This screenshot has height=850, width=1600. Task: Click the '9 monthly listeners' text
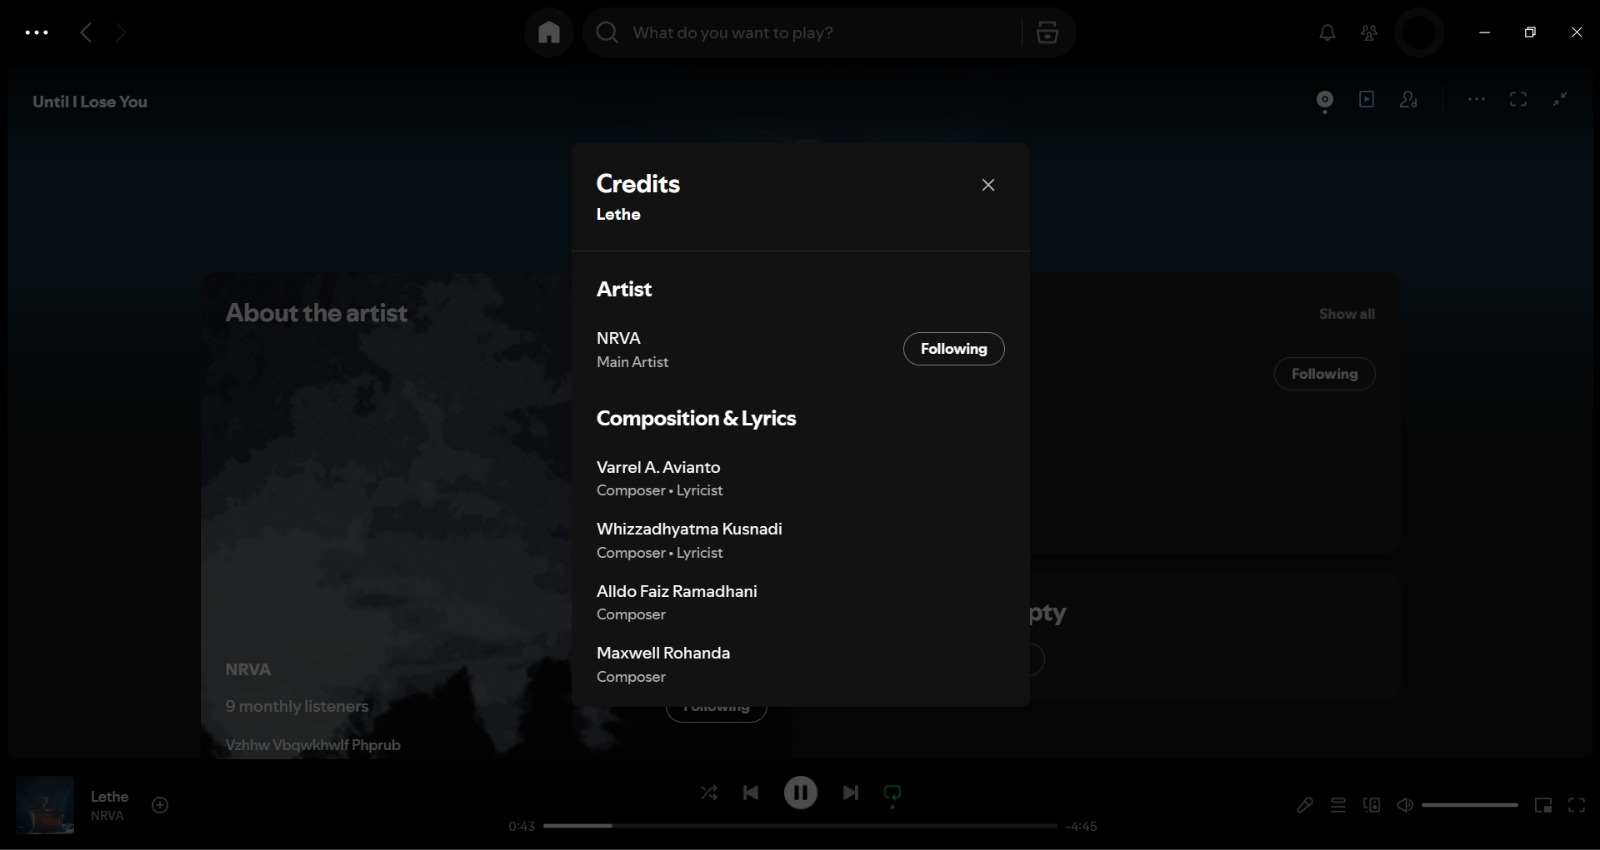pos(297,706)
